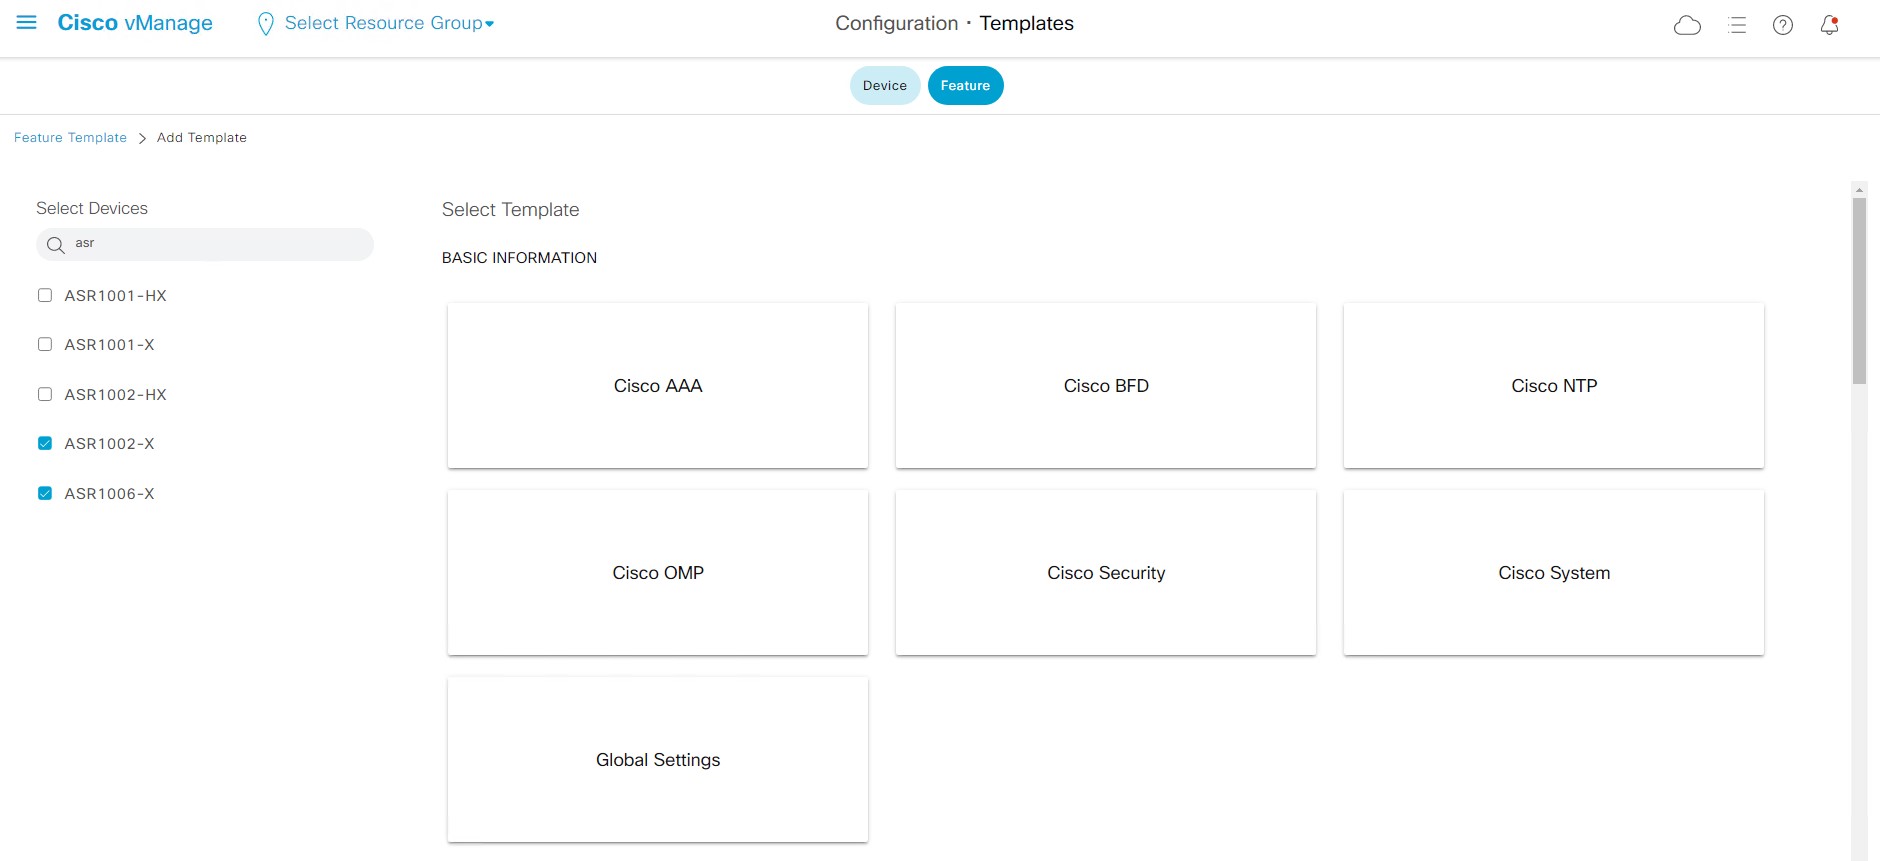
Task: Click the cloud status icon
Action: point(1687,25)
